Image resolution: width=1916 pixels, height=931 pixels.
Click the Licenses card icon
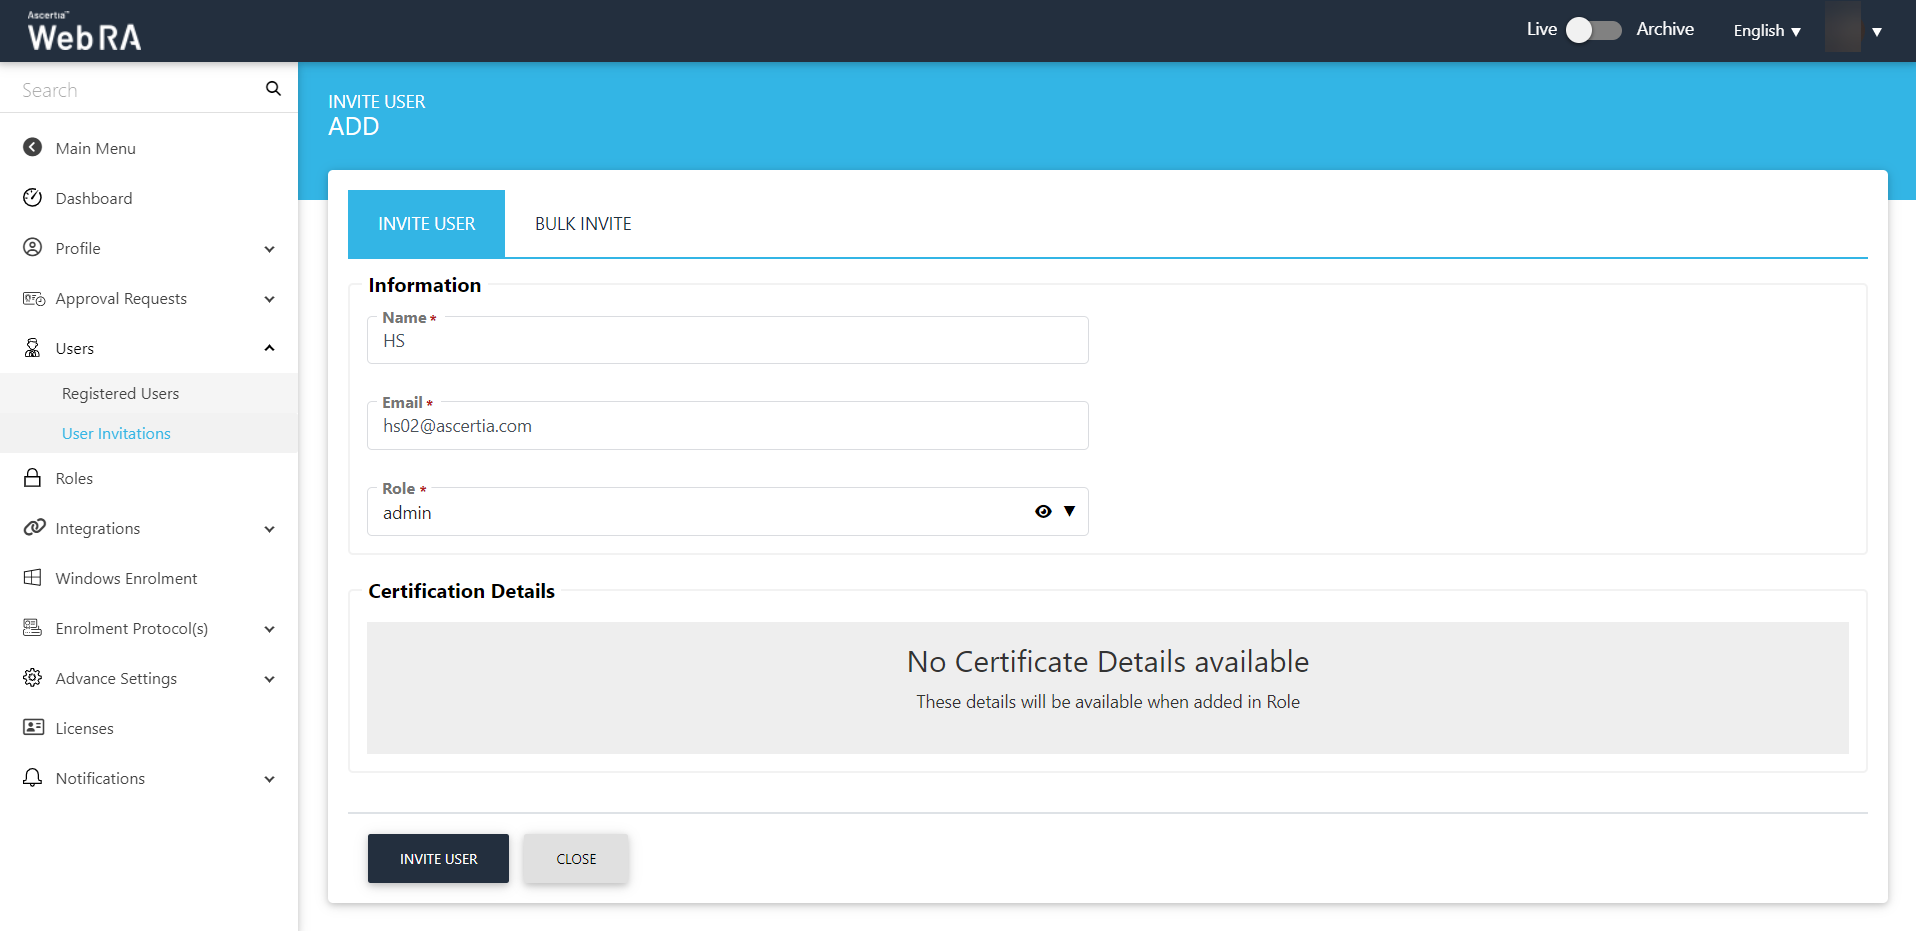[33, 728]
